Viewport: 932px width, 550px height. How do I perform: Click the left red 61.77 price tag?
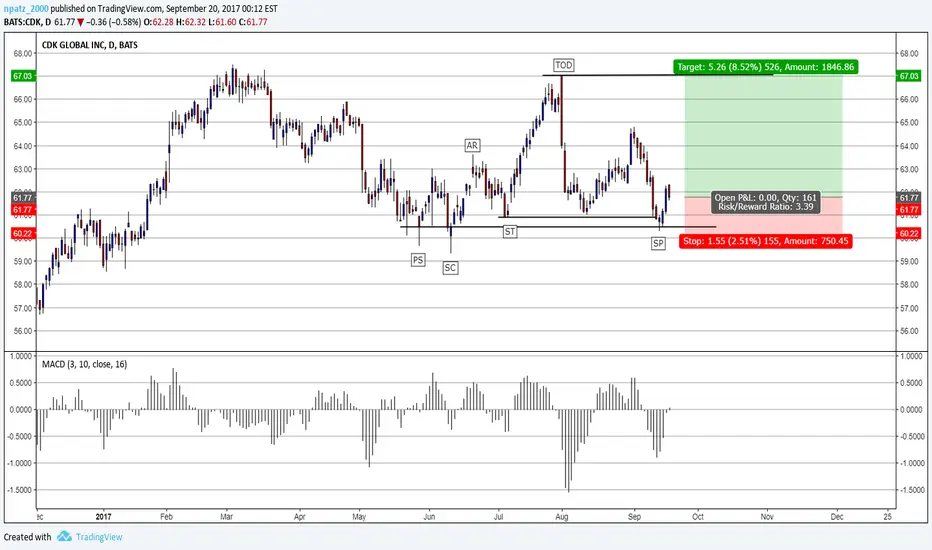tap(23, 210)
